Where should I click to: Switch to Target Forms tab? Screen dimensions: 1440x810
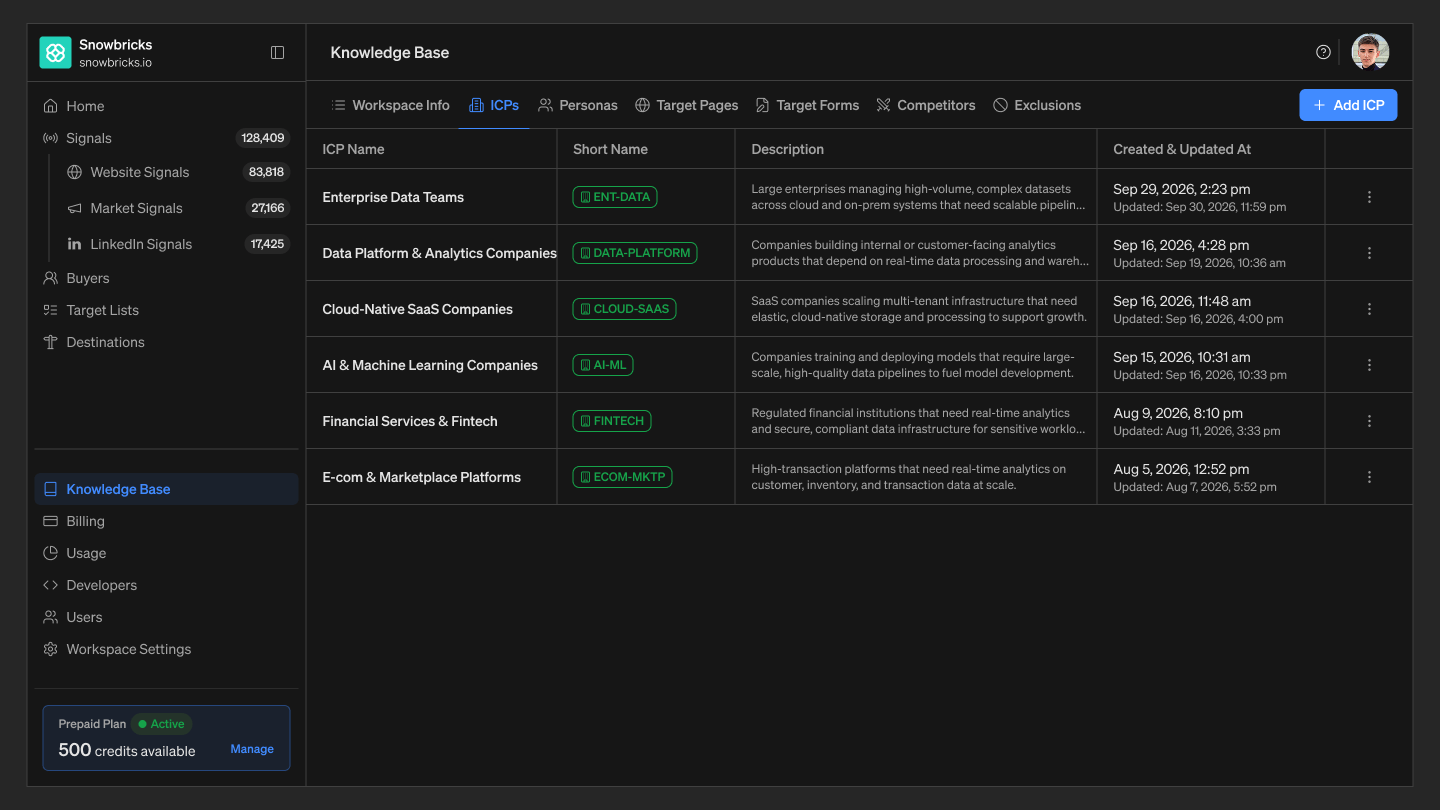pos(807,105)
